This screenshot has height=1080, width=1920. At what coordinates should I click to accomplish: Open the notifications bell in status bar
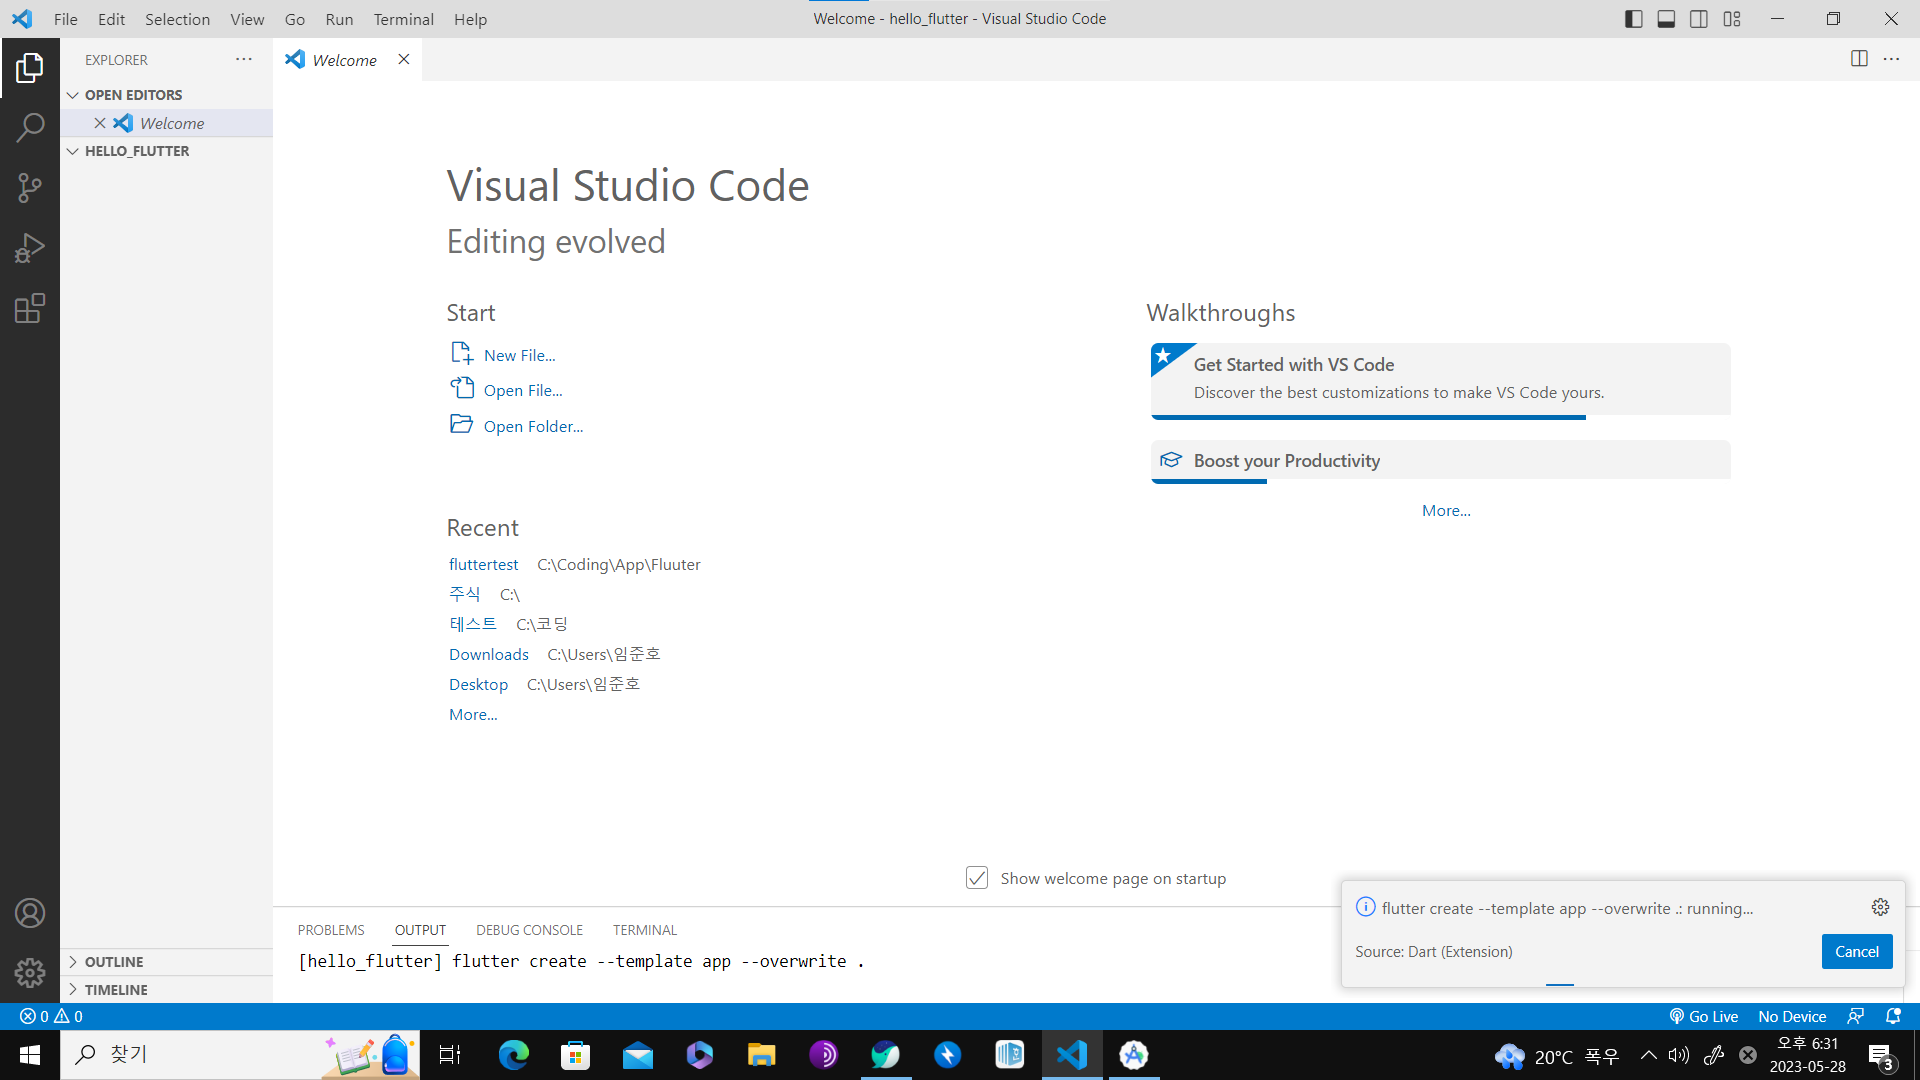click(1893, 1016)
